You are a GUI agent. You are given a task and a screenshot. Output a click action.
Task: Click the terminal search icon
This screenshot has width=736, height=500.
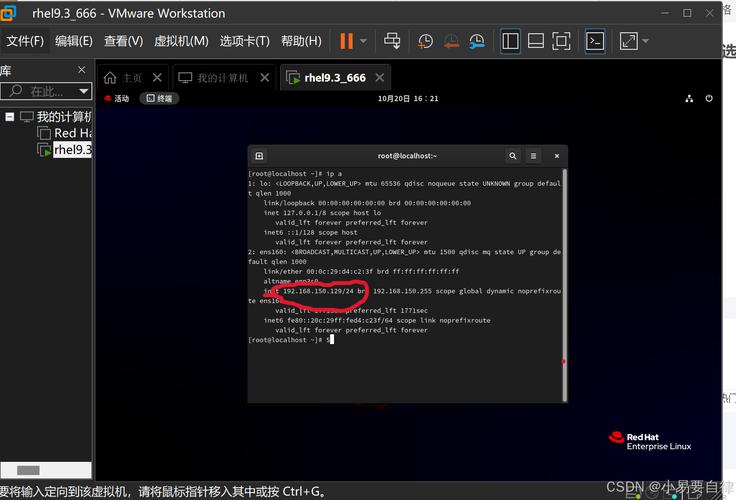513,156
